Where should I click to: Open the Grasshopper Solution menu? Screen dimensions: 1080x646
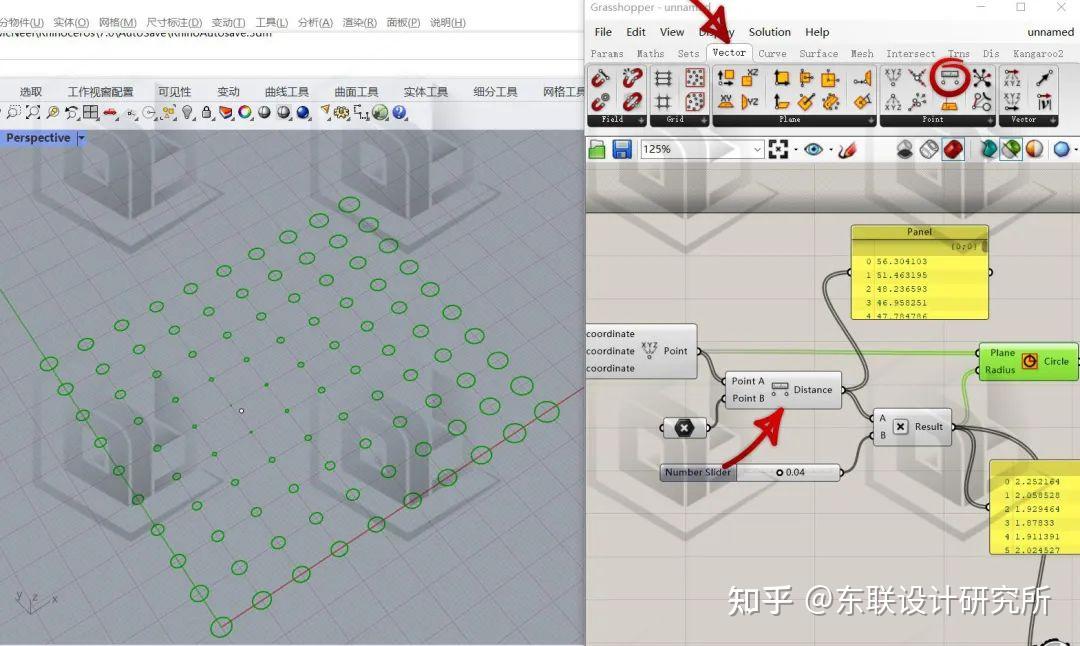(769, 32)
